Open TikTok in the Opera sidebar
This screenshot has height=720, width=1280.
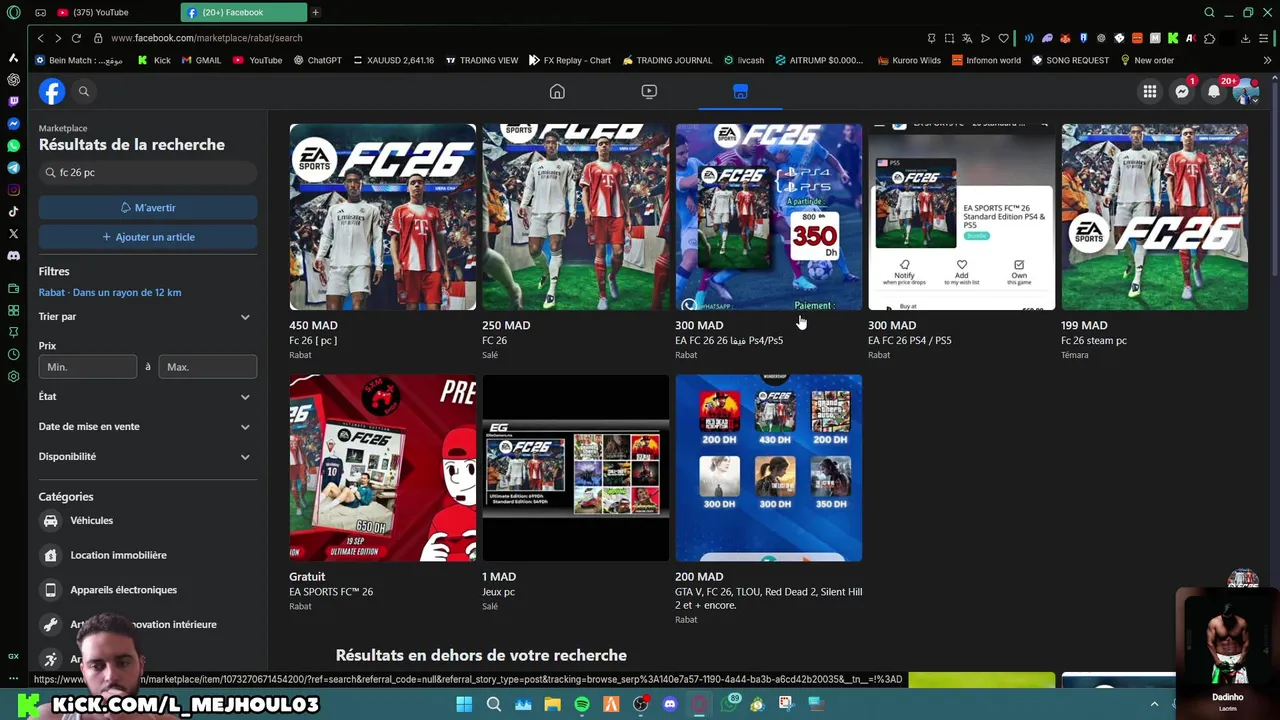[x=13, y=211]
